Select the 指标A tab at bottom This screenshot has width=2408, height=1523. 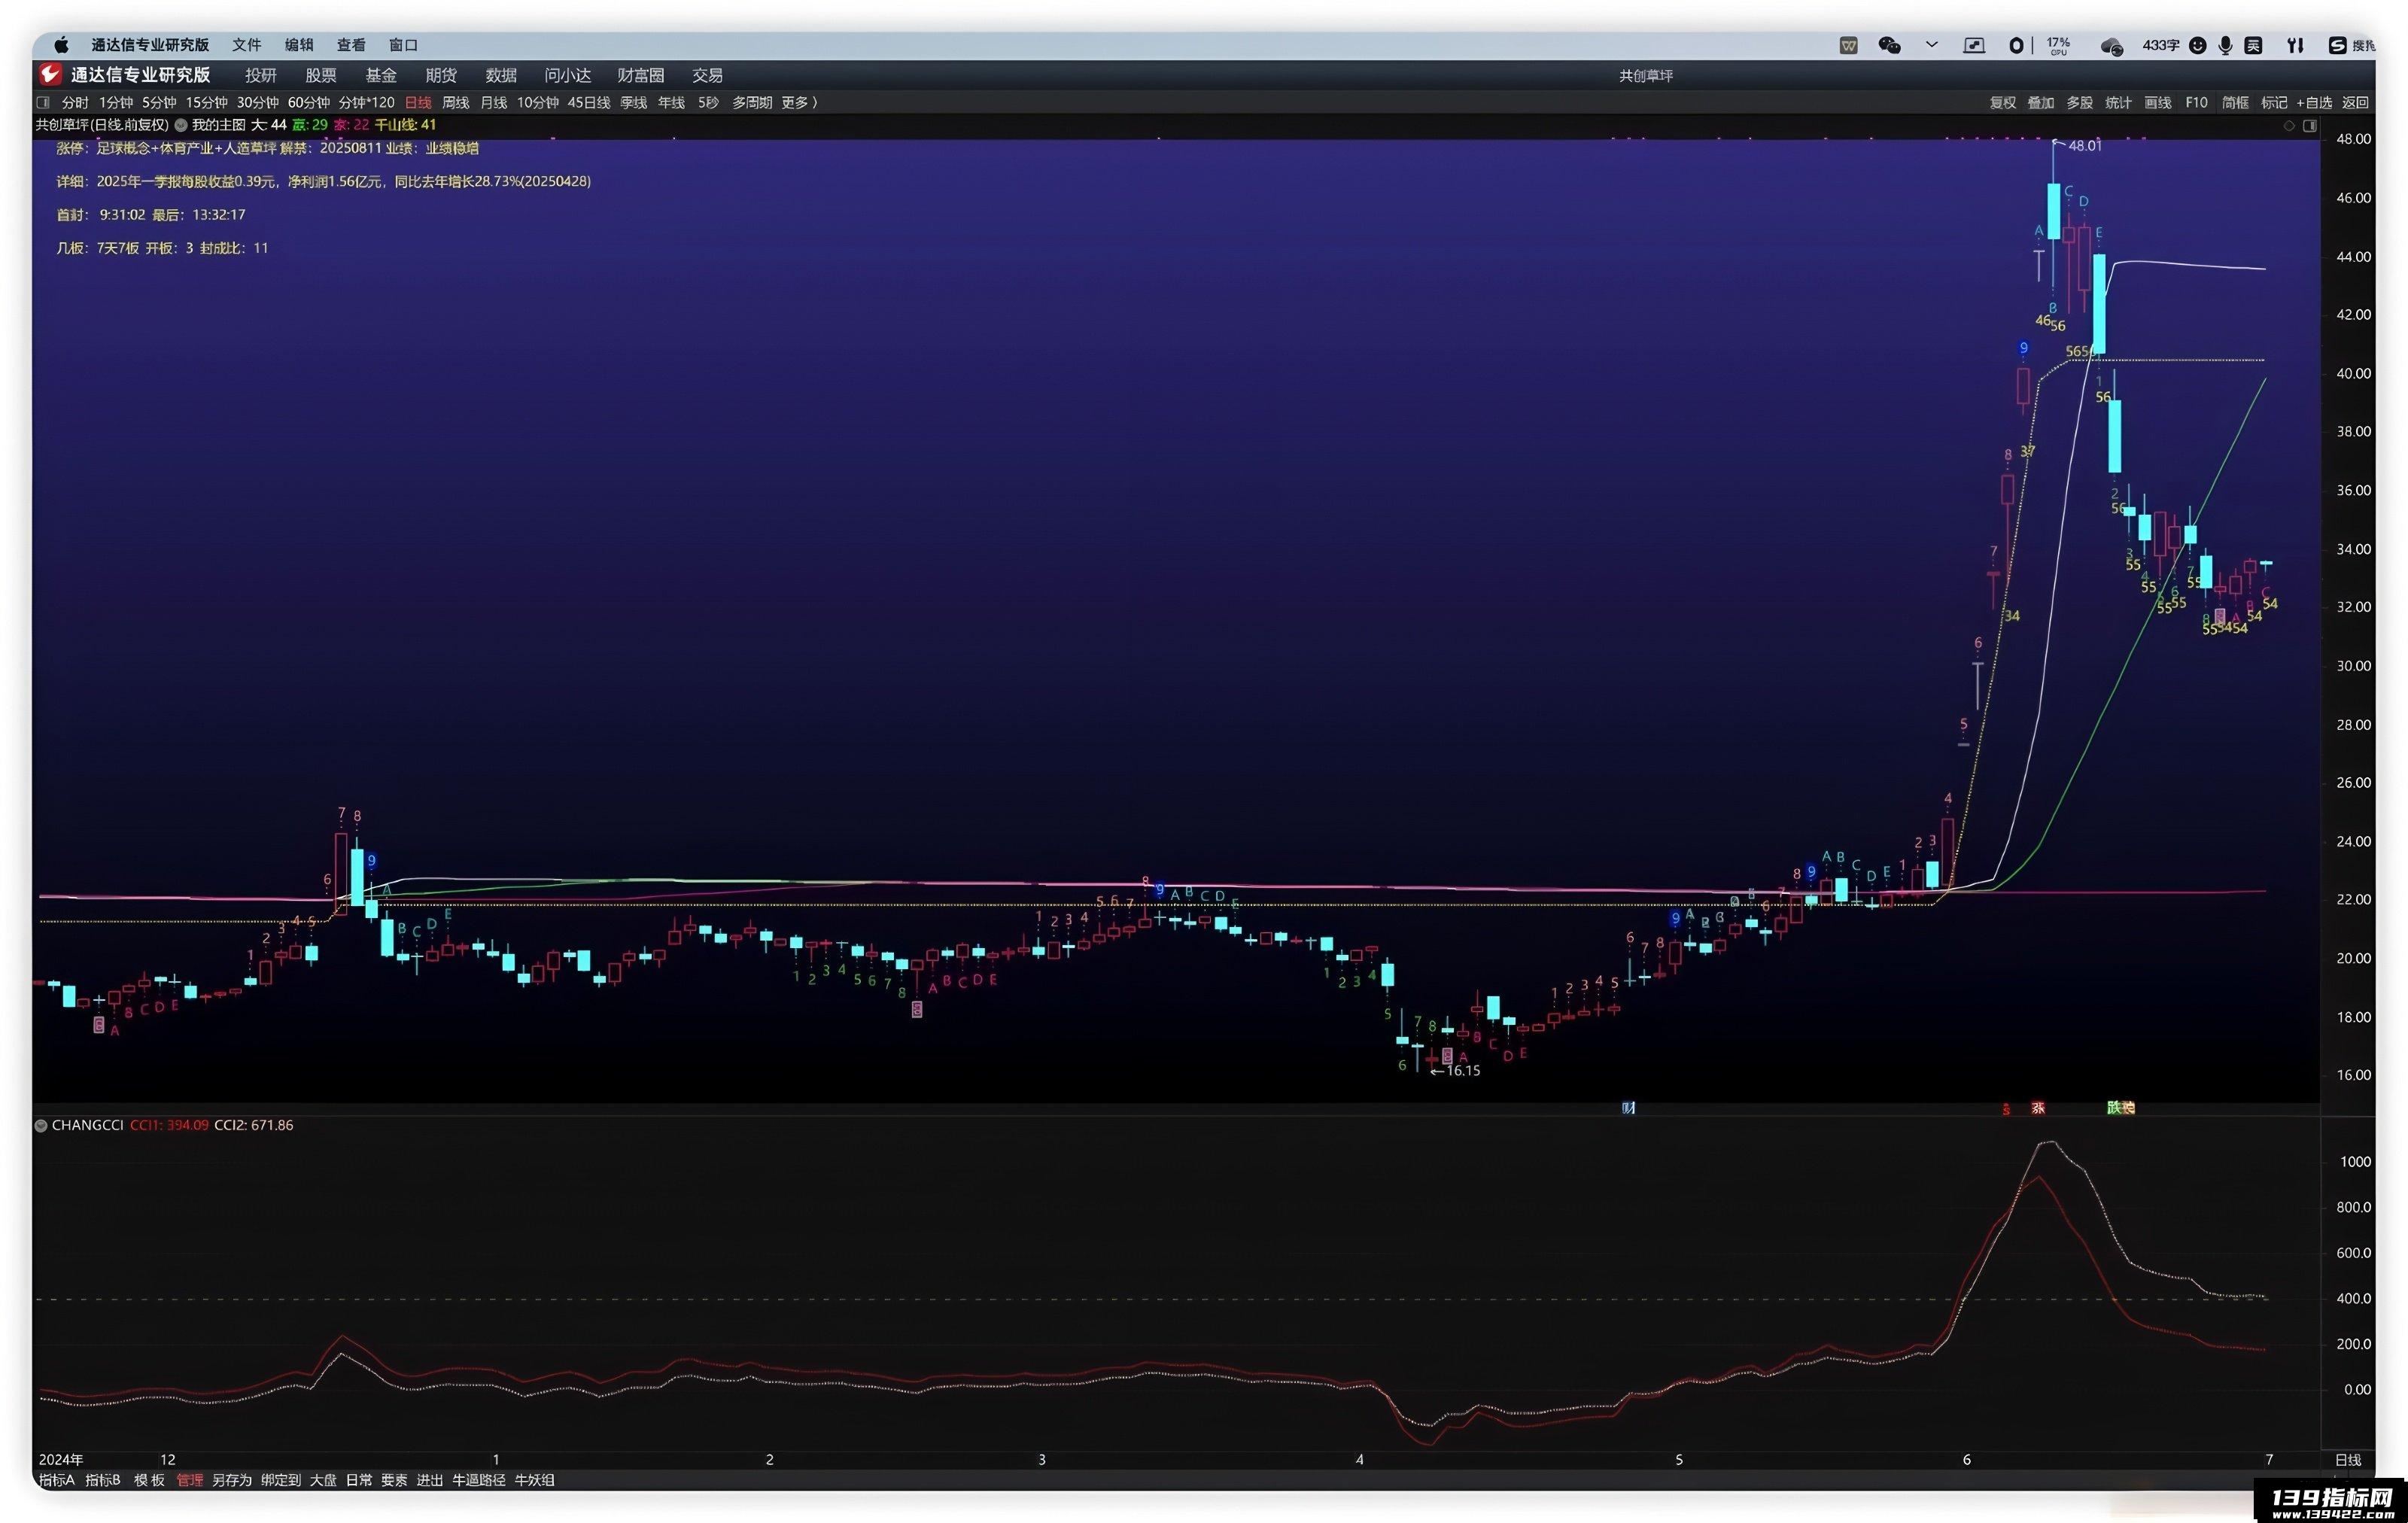click(x=57, y=1480)
